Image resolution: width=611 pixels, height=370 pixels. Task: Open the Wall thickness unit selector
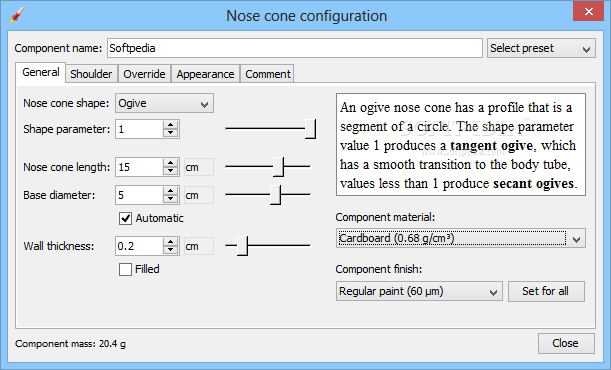[199, 246]
